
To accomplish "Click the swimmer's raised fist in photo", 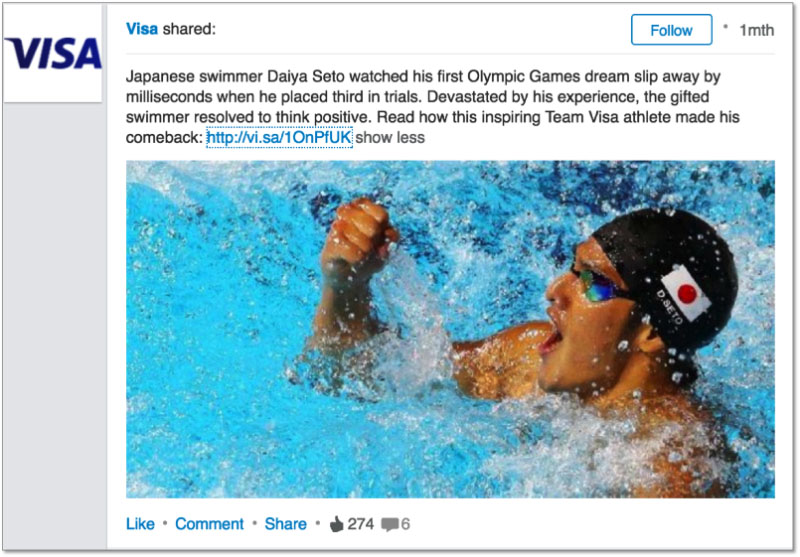I will click(x=361, y=237).
